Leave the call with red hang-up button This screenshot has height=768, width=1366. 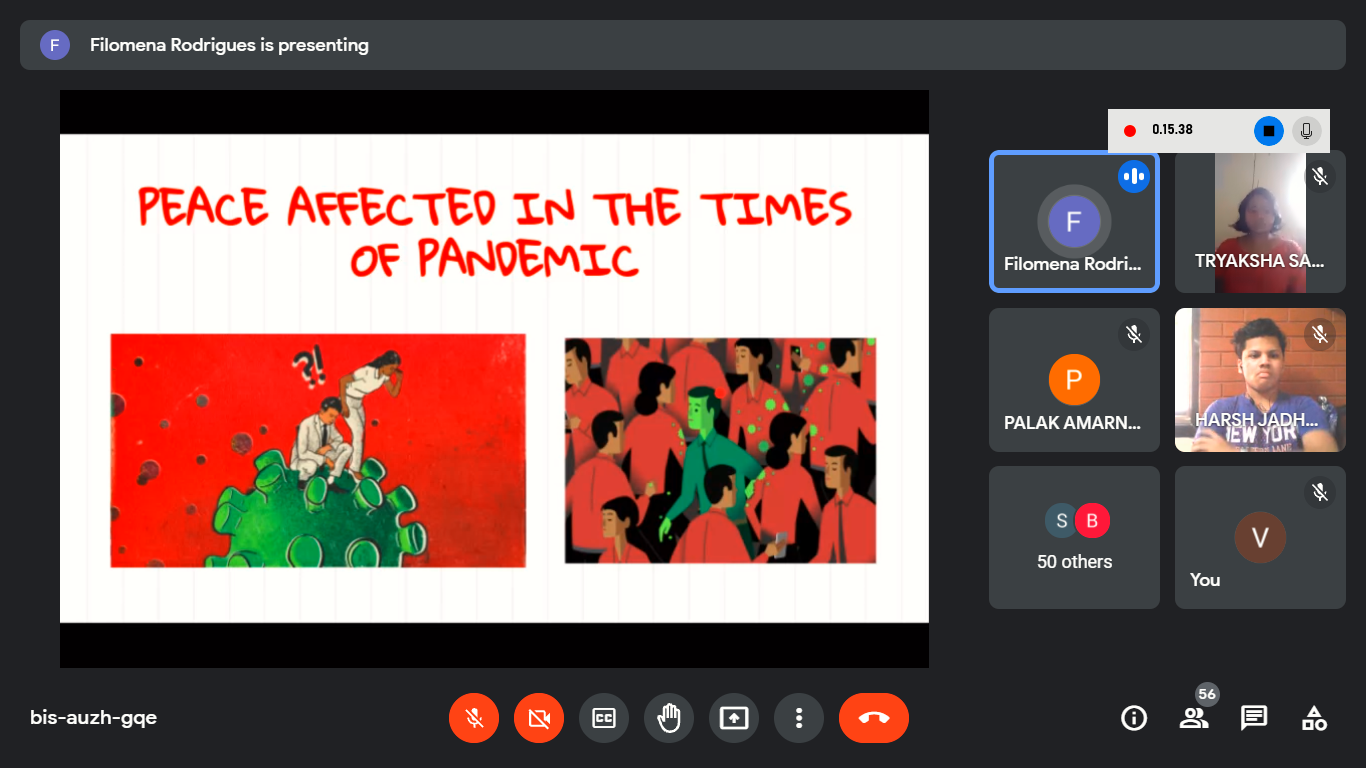[x=873, y=718]
